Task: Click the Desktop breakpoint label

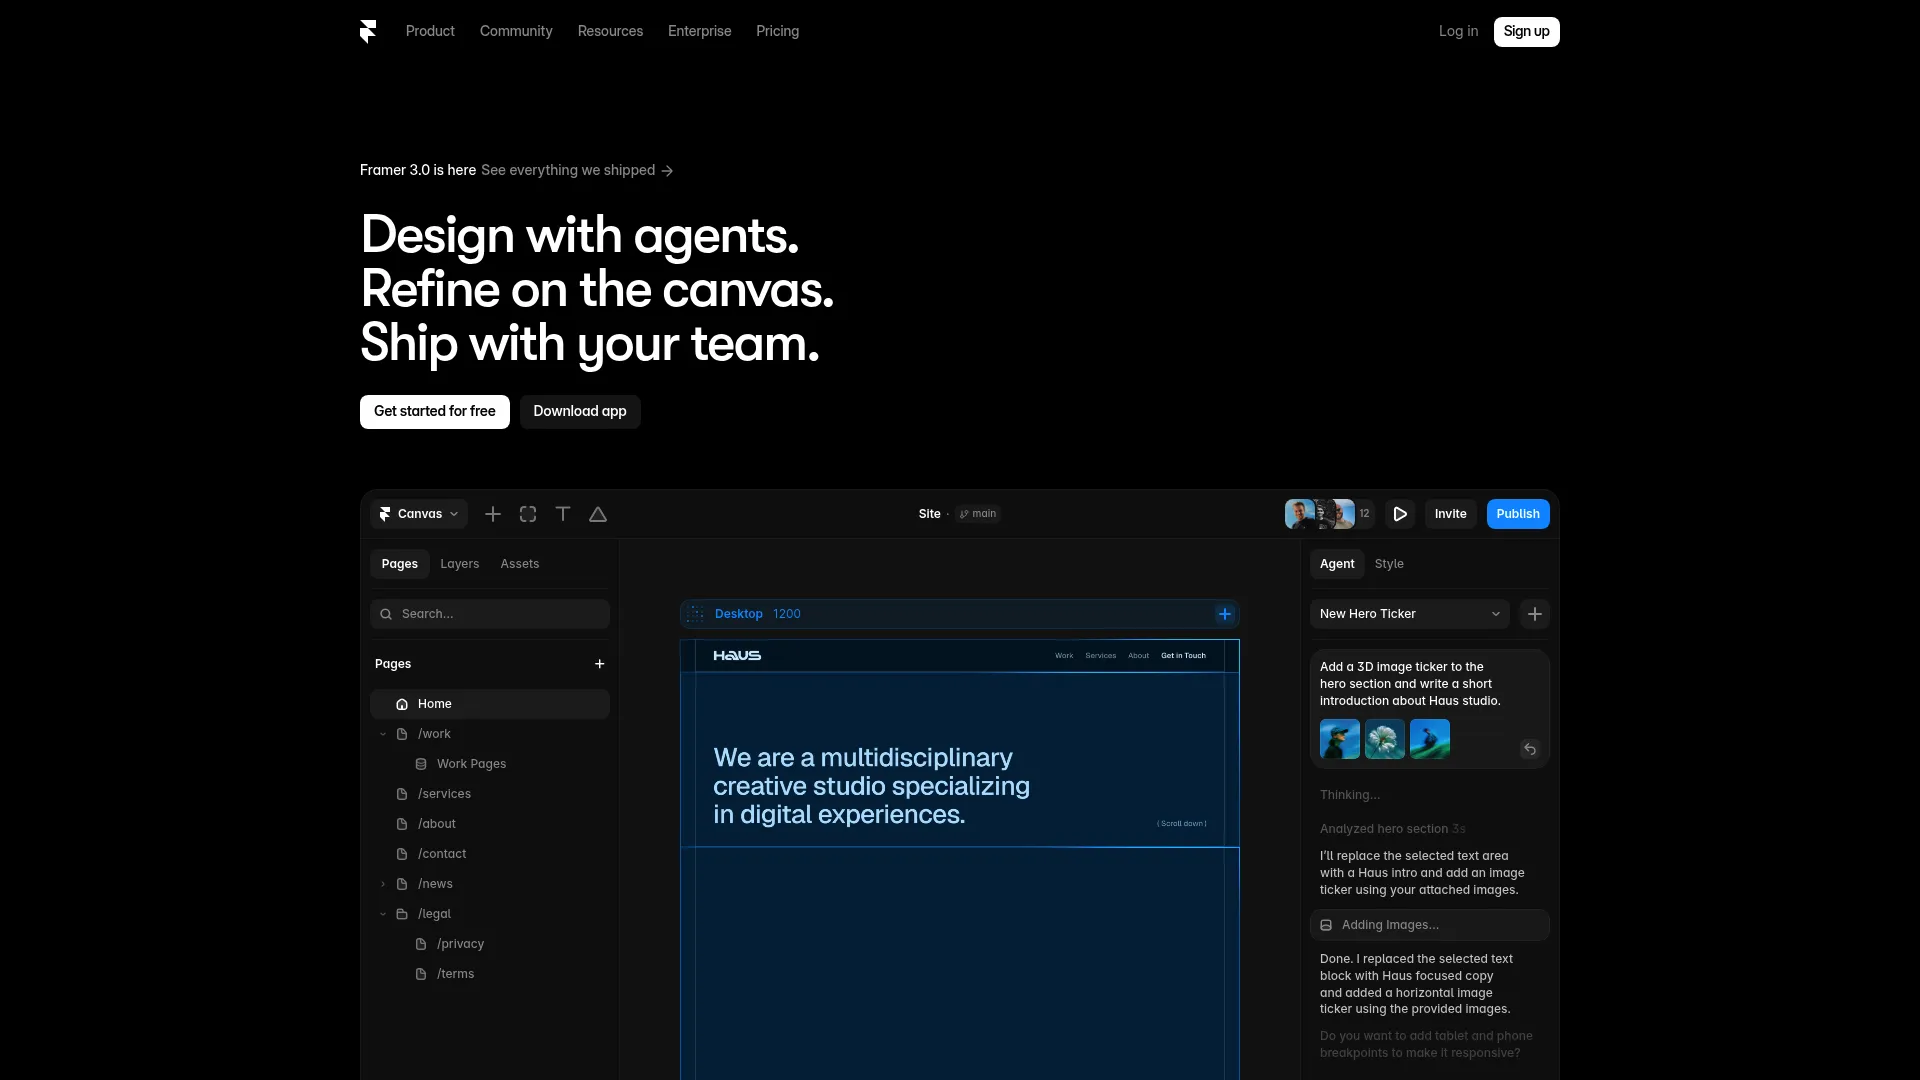Action: 739,614
